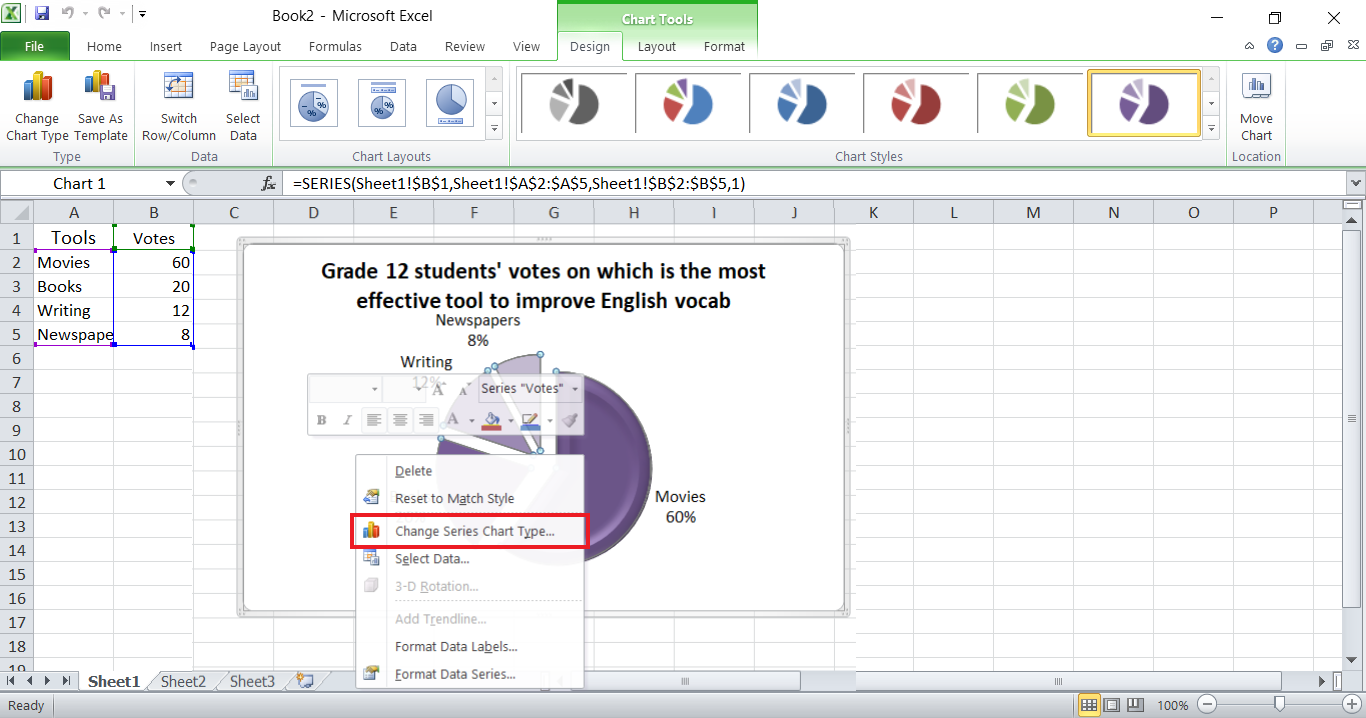Go to last sheet navigation arrow
Viewport: 1366px width, 718px height.
coord(66,681)
